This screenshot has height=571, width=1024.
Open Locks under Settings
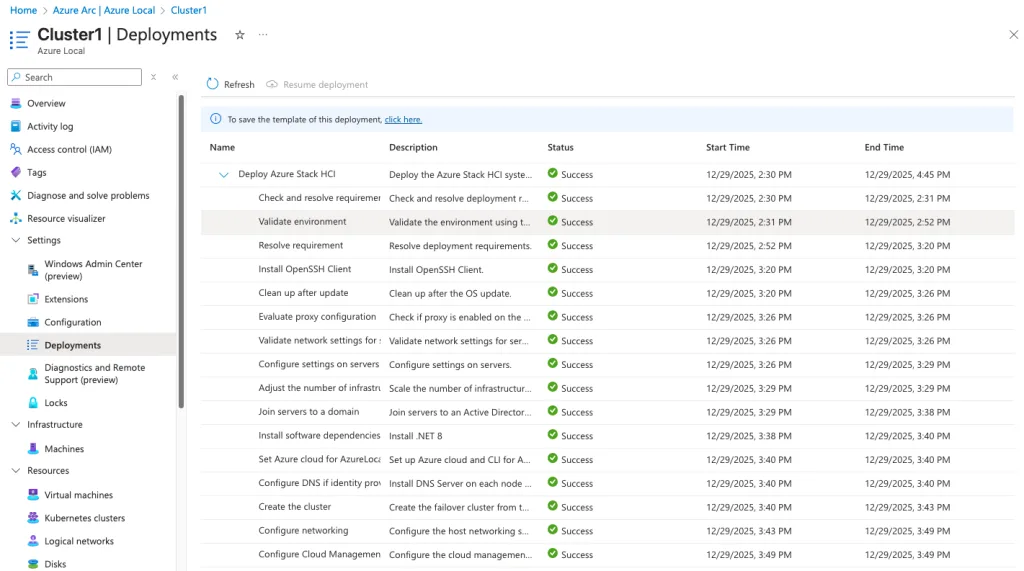(56, 403)
